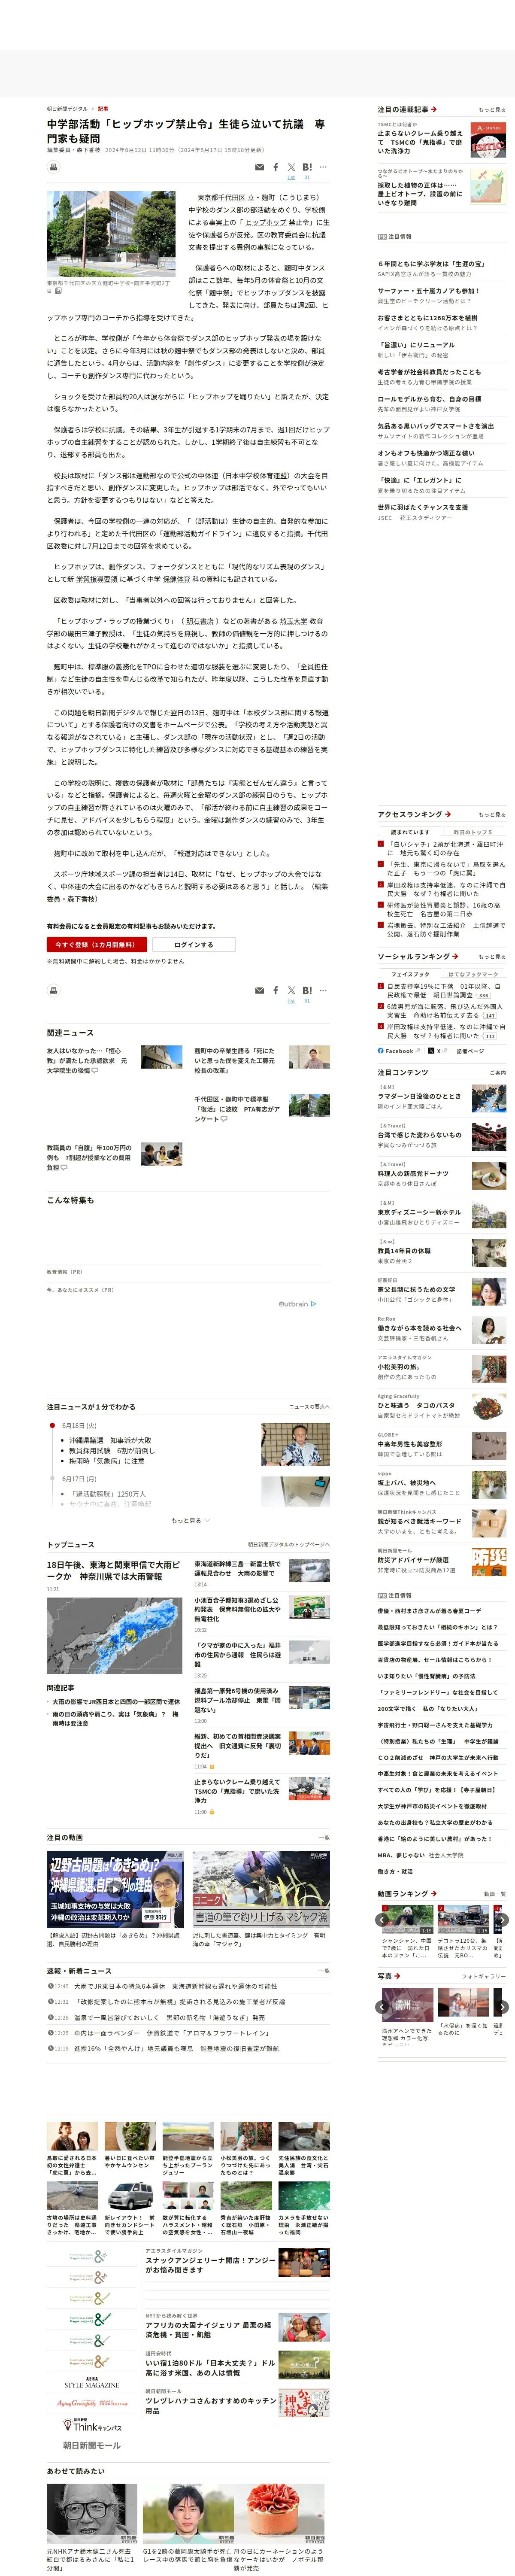Show previous photo in 写真 carousel
The height and width of the screenshot is (2576, 515).
pos(381,2007)
